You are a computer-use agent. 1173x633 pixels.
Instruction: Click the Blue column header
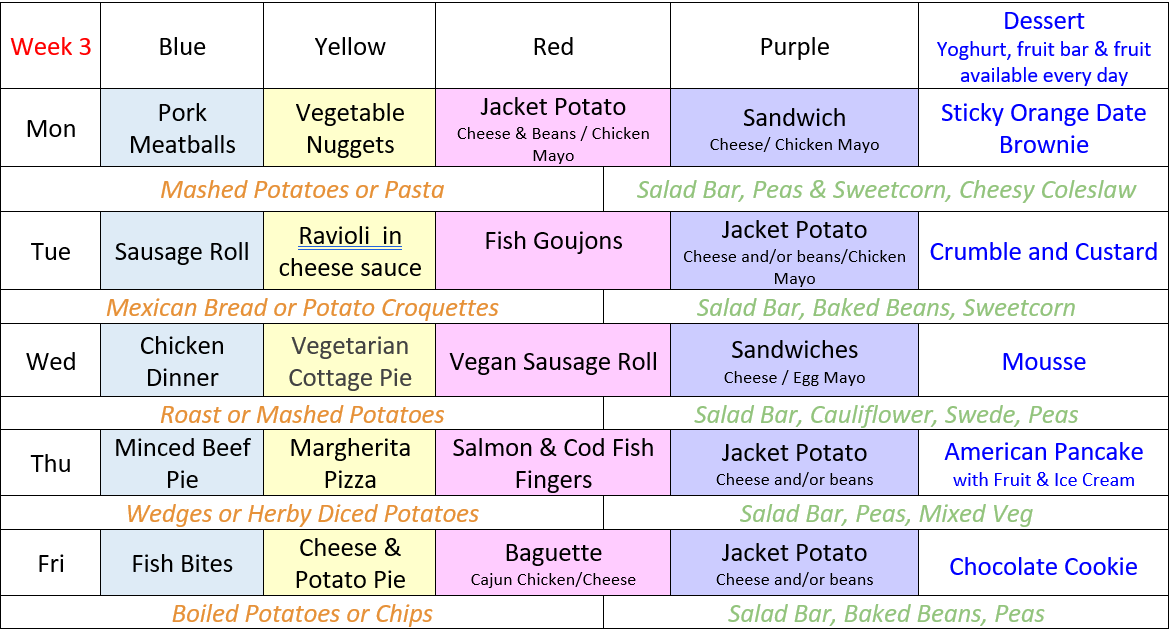click(183, 46)
